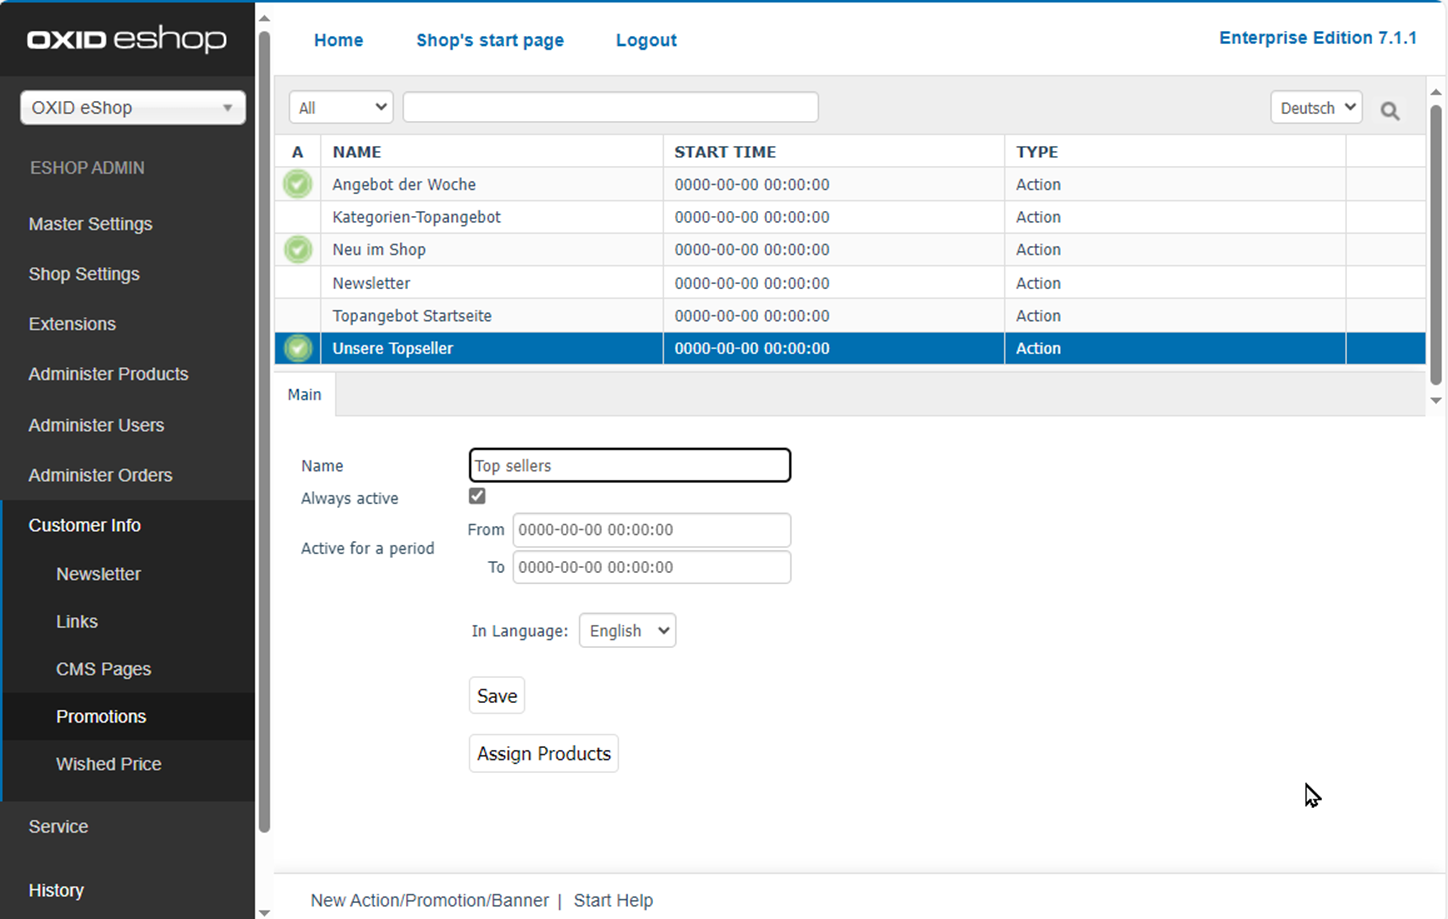
Task: Open the Deutsch language dropdown
Action: click(1316, 107)
